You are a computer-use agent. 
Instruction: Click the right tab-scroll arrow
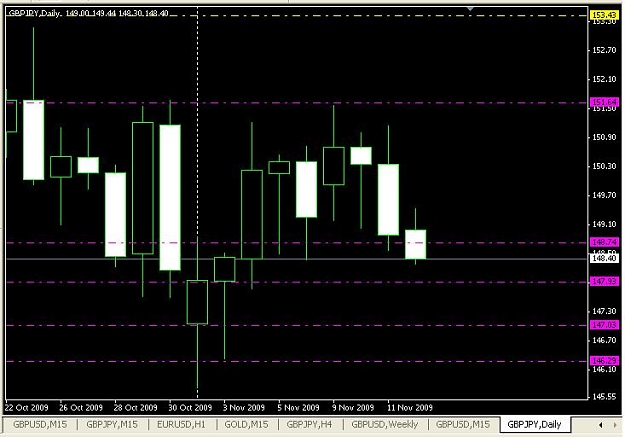(x=615, y=425)
